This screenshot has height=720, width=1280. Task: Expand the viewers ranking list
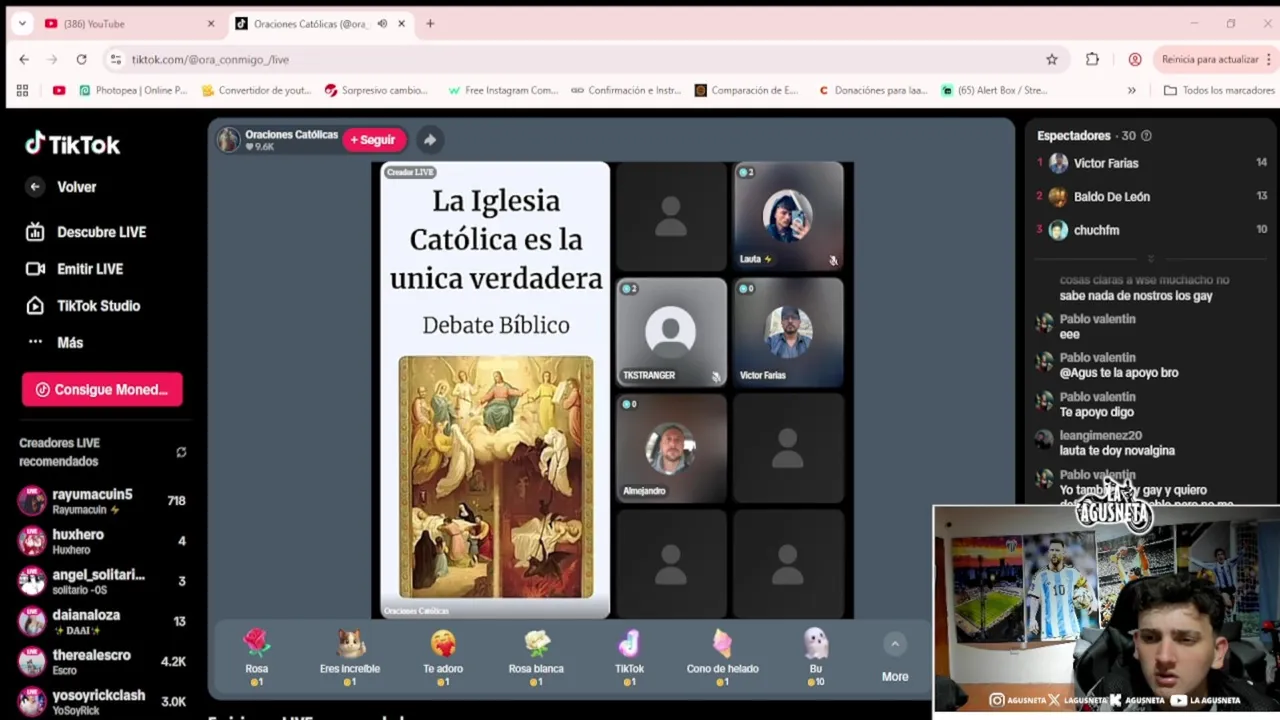1151,259
